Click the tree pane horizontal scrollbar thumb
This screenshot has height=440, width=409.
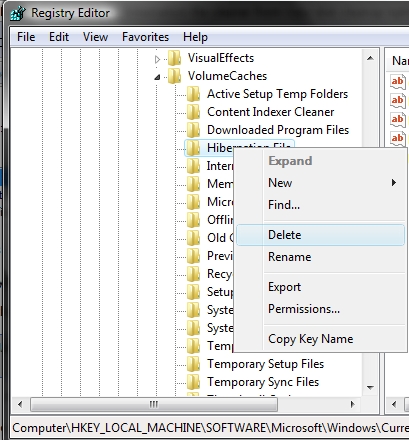[154, 405]
